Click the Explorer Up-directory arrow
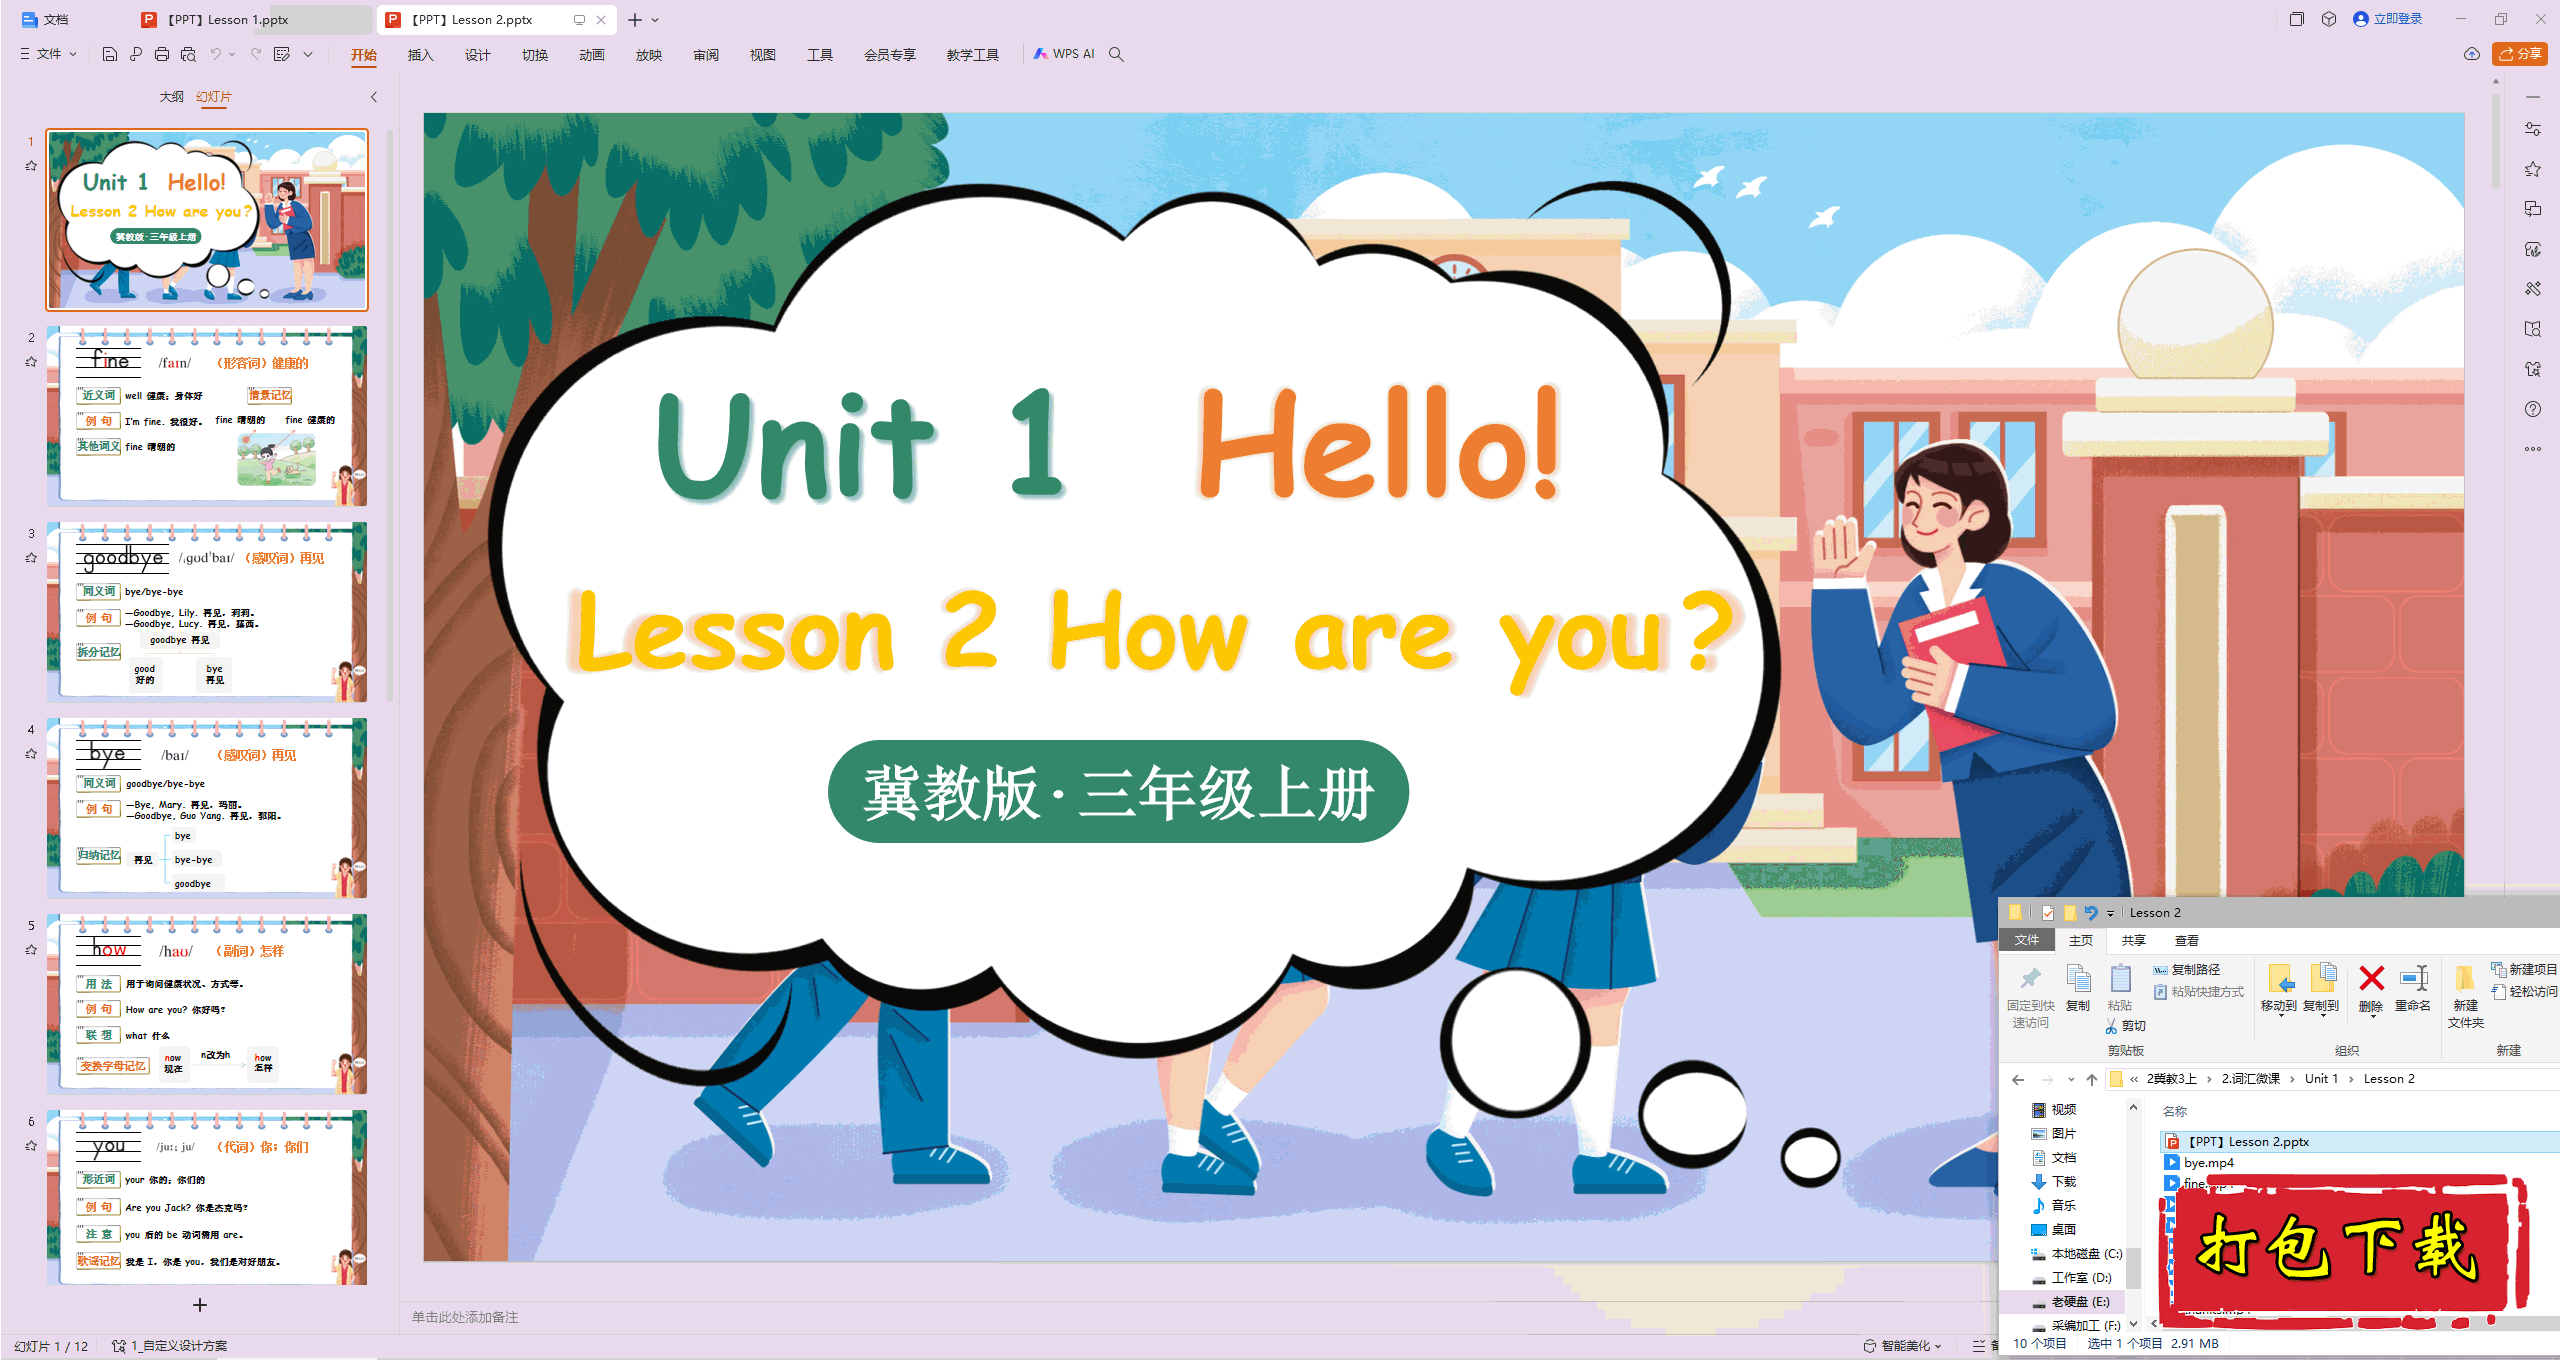The width and height of the screenshot is (2560, 1360). [x=2092, y=1079]
